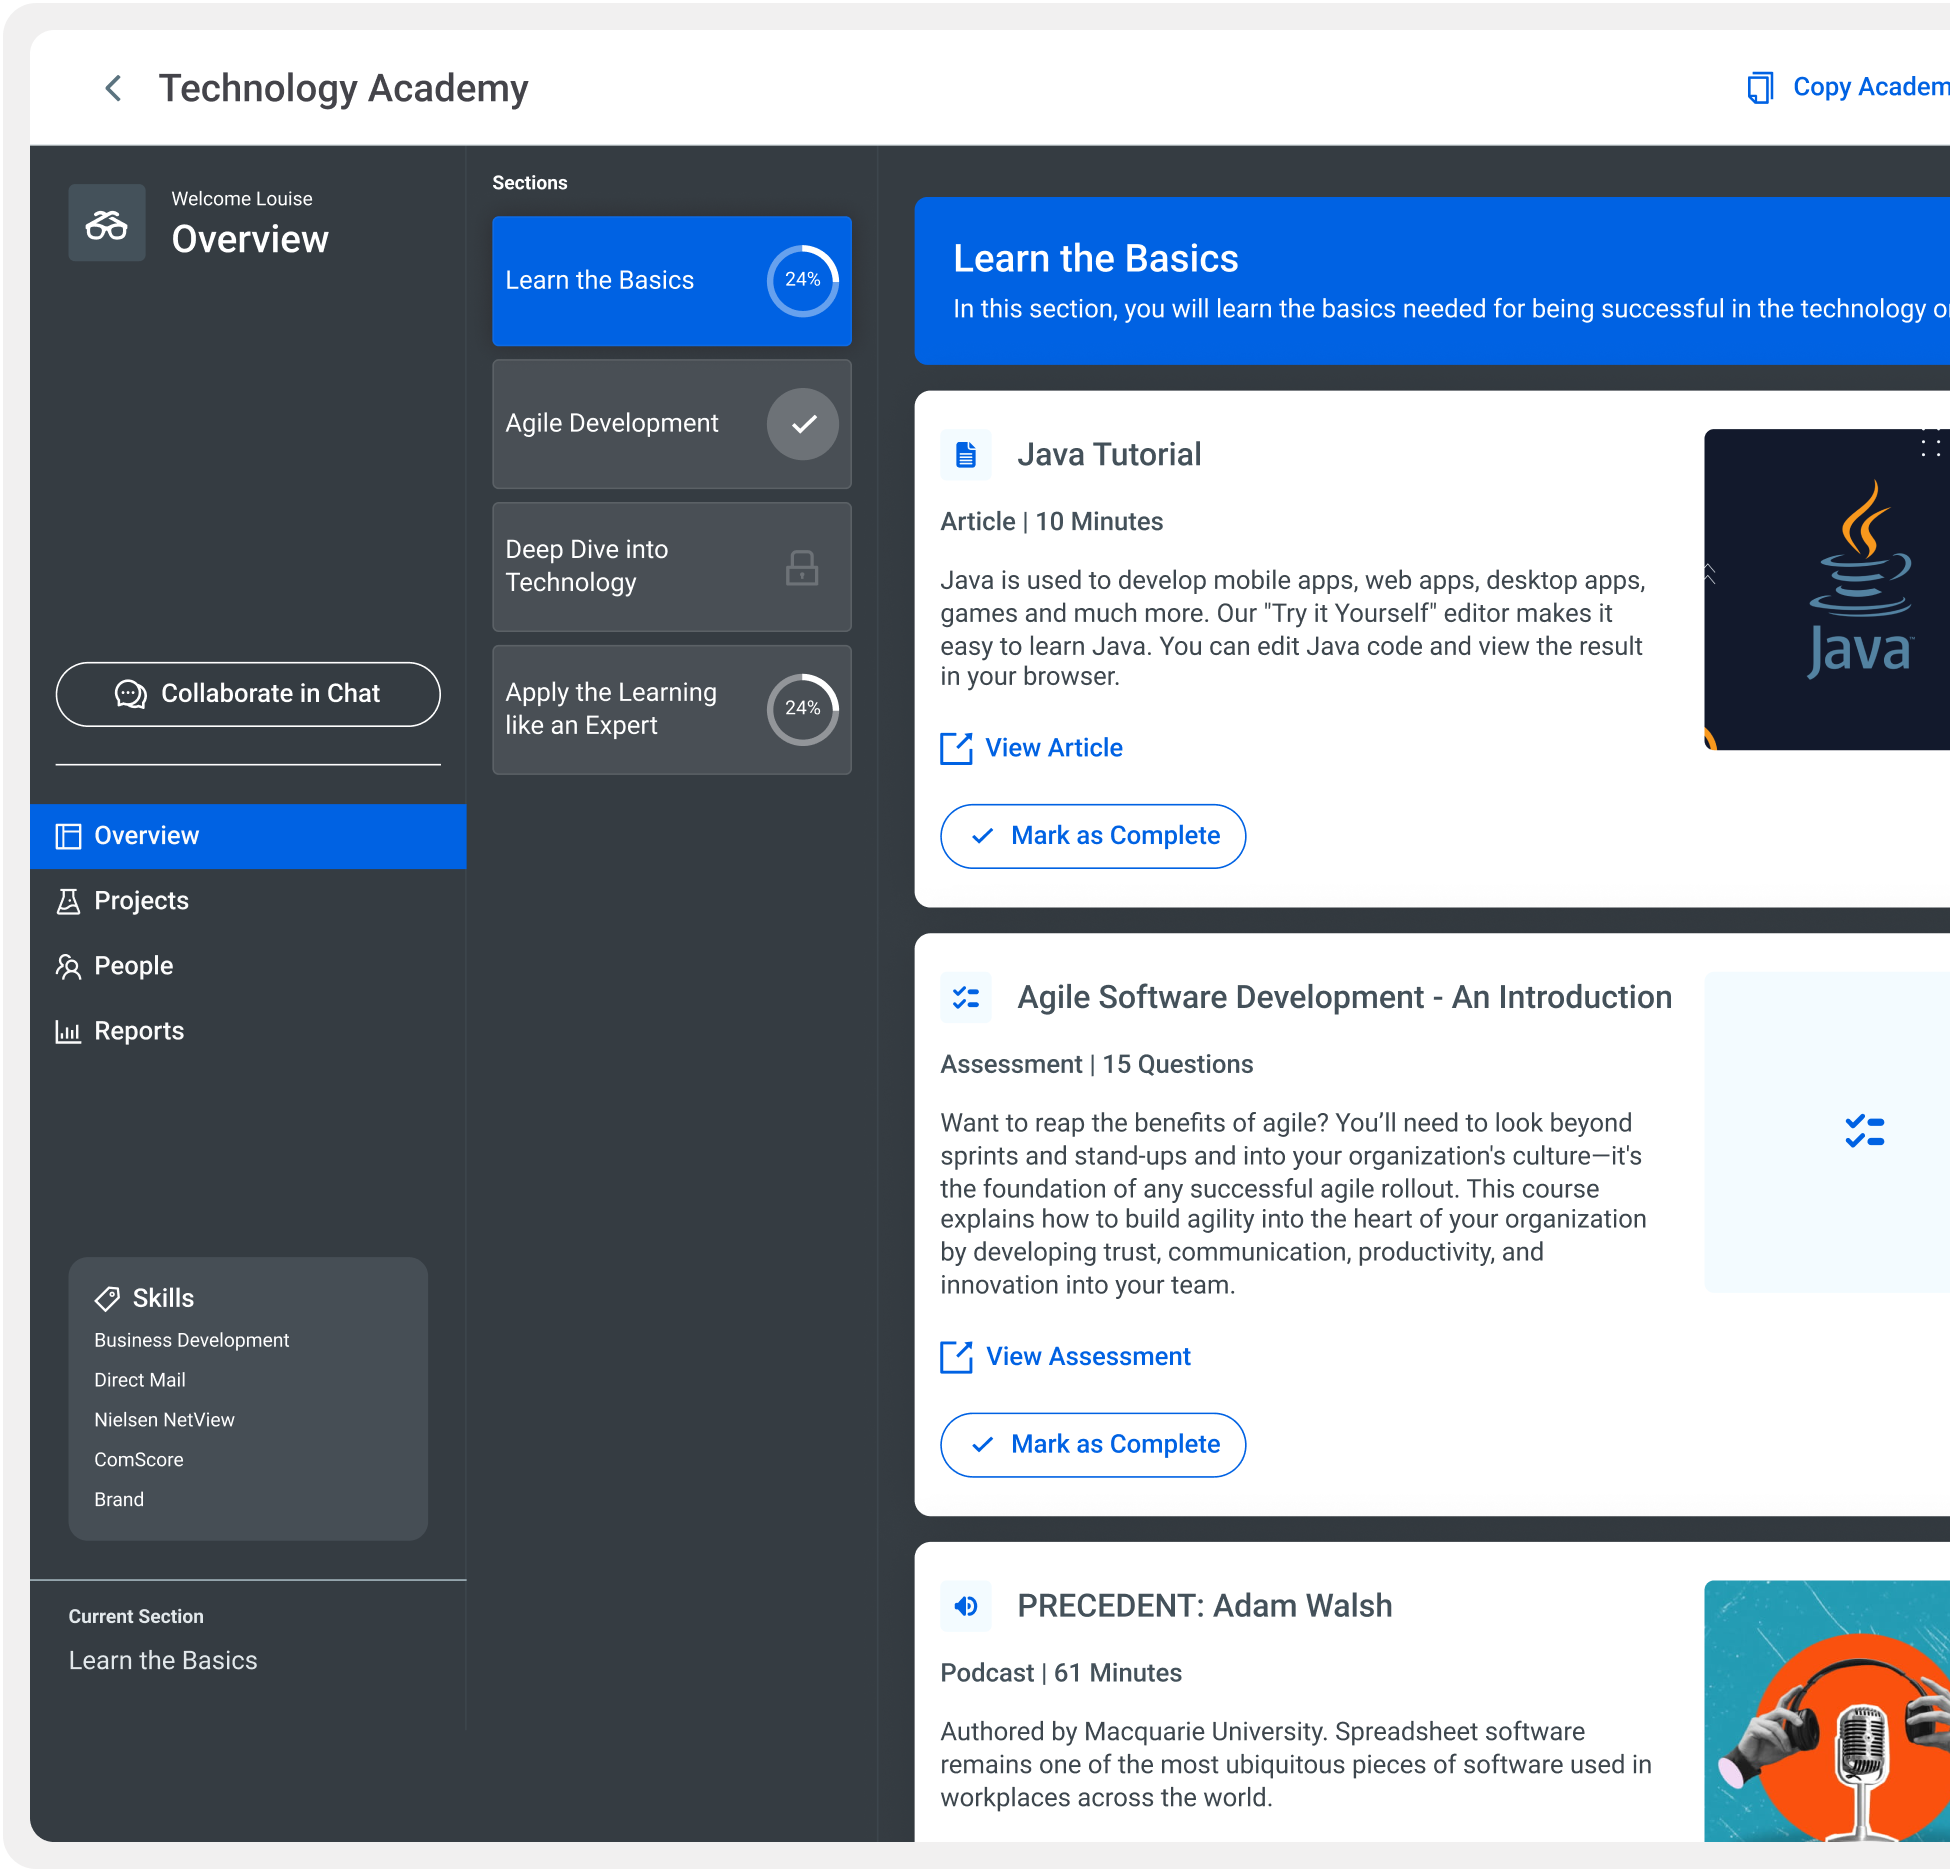Viewport: 1950px width, 1872px height.
Task: Click the Copy Academy icon
Action: pos(1760,88)
